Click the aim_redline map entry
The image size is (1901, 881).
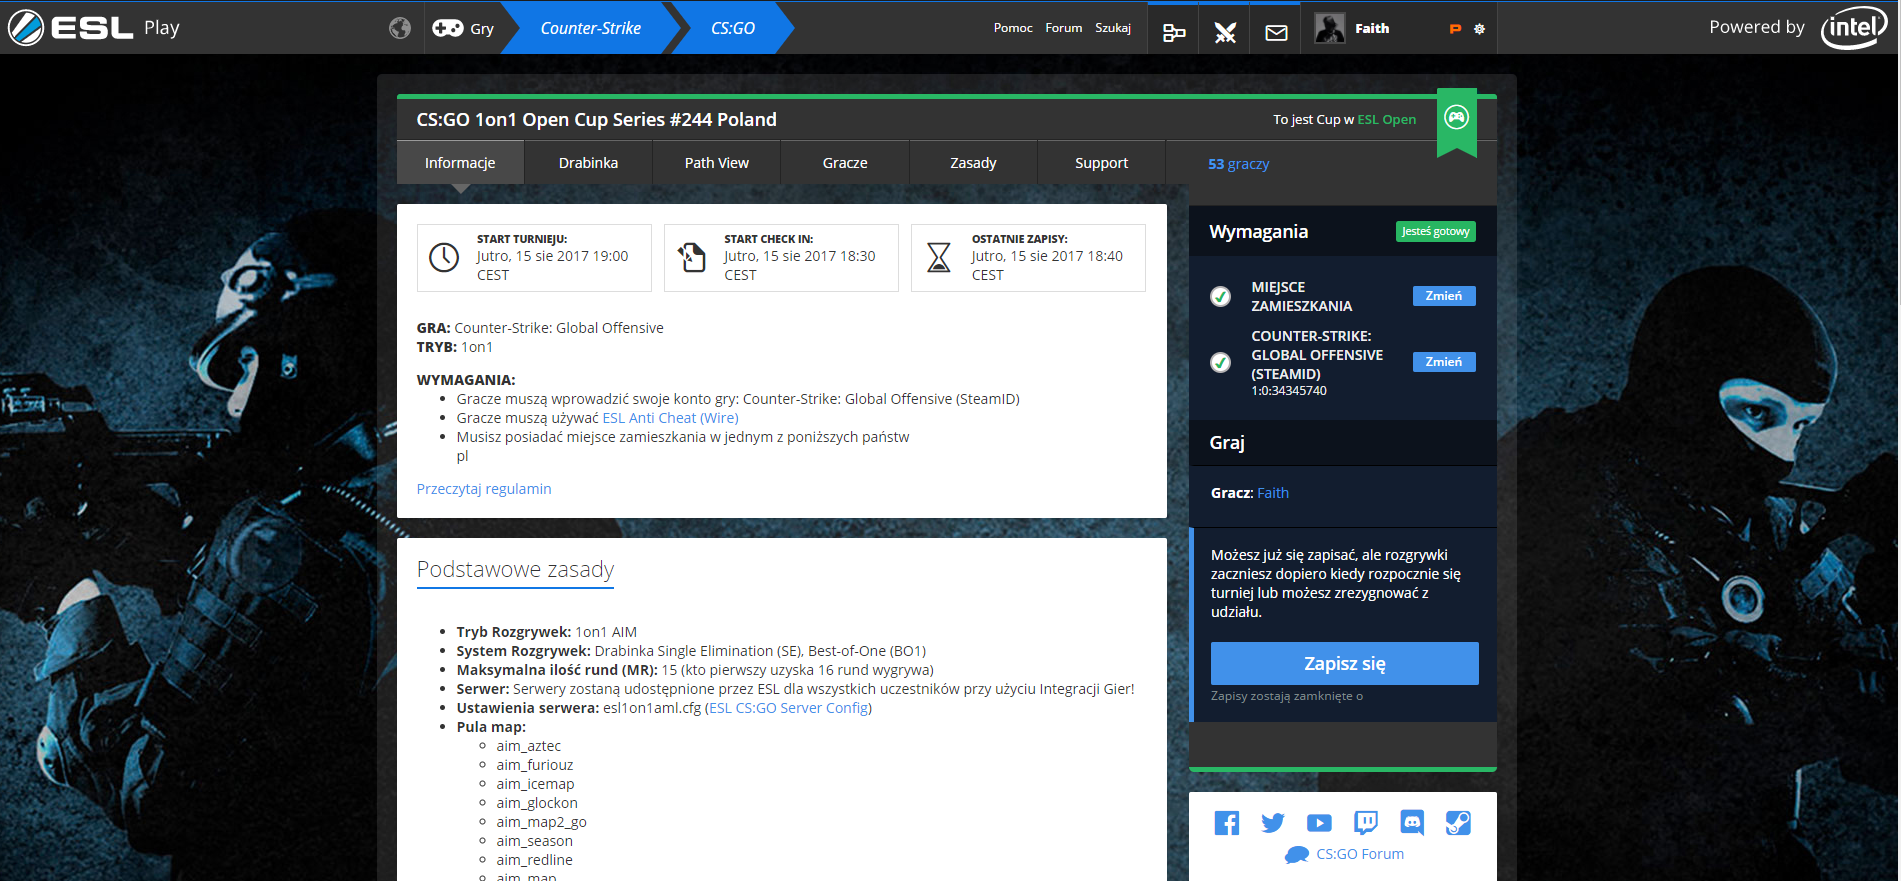(x=535, y=860)
